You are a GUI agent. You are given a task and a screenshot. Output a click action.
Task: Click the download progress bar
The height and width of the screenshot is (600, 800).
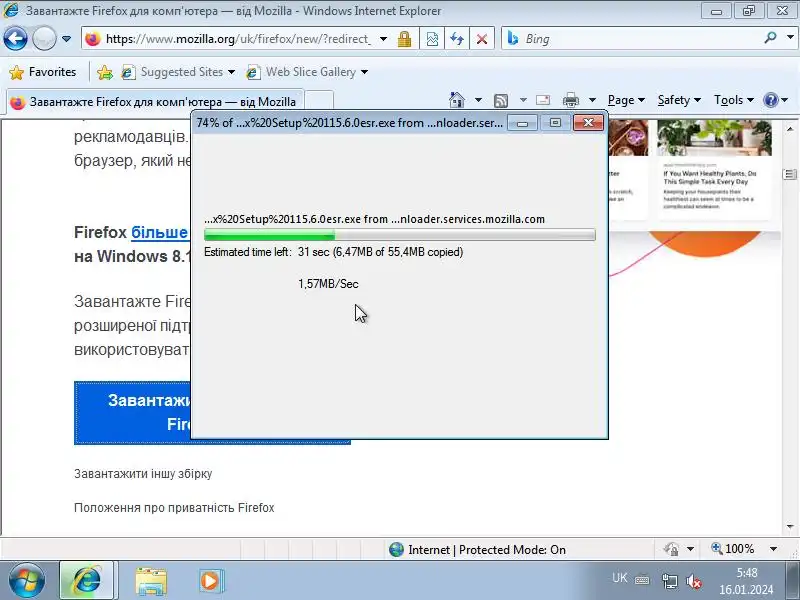tap(399, 235)
